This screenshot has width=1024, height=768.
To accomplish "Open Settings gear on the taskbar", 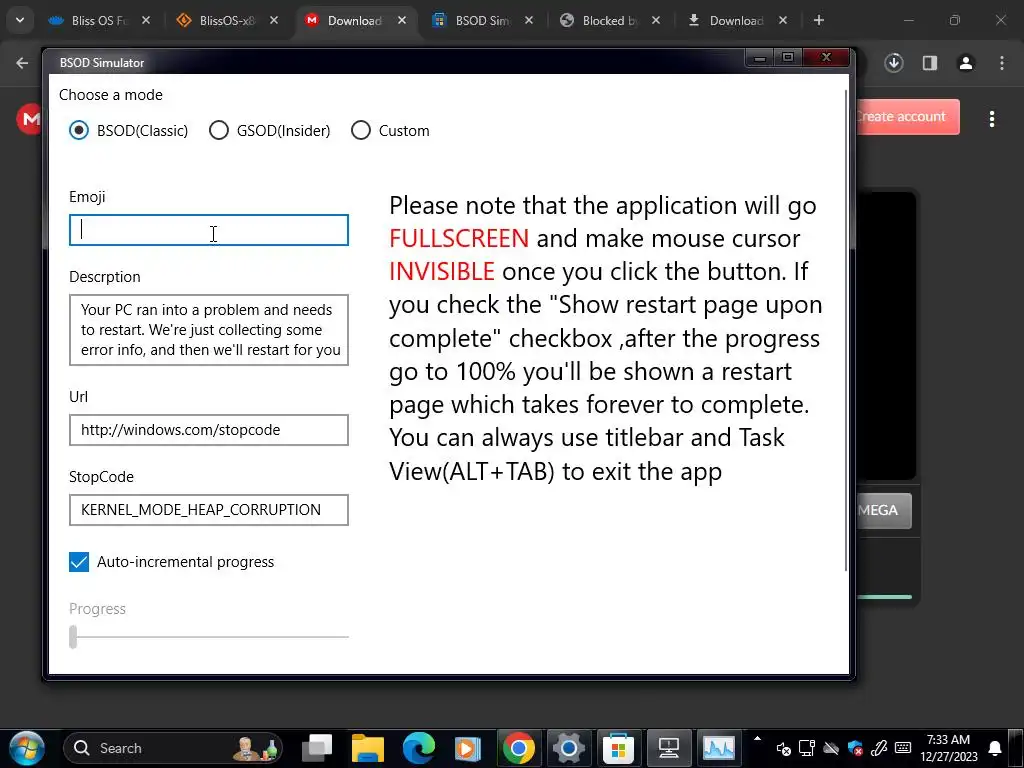I will 568,748.
